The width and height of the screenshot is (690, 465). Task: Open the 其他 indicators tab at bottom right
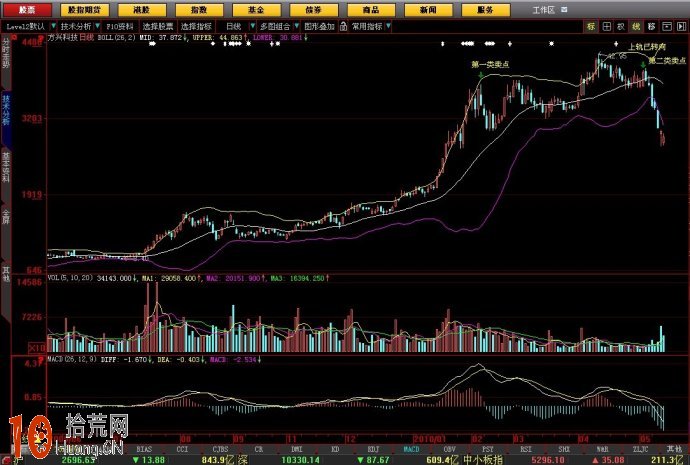click(674, 449)
